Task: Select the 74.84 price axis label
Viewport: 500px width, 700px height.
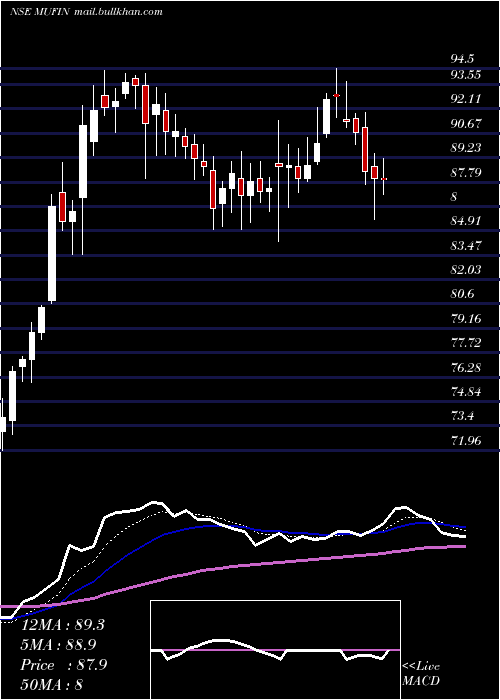Action: (466, 392)
